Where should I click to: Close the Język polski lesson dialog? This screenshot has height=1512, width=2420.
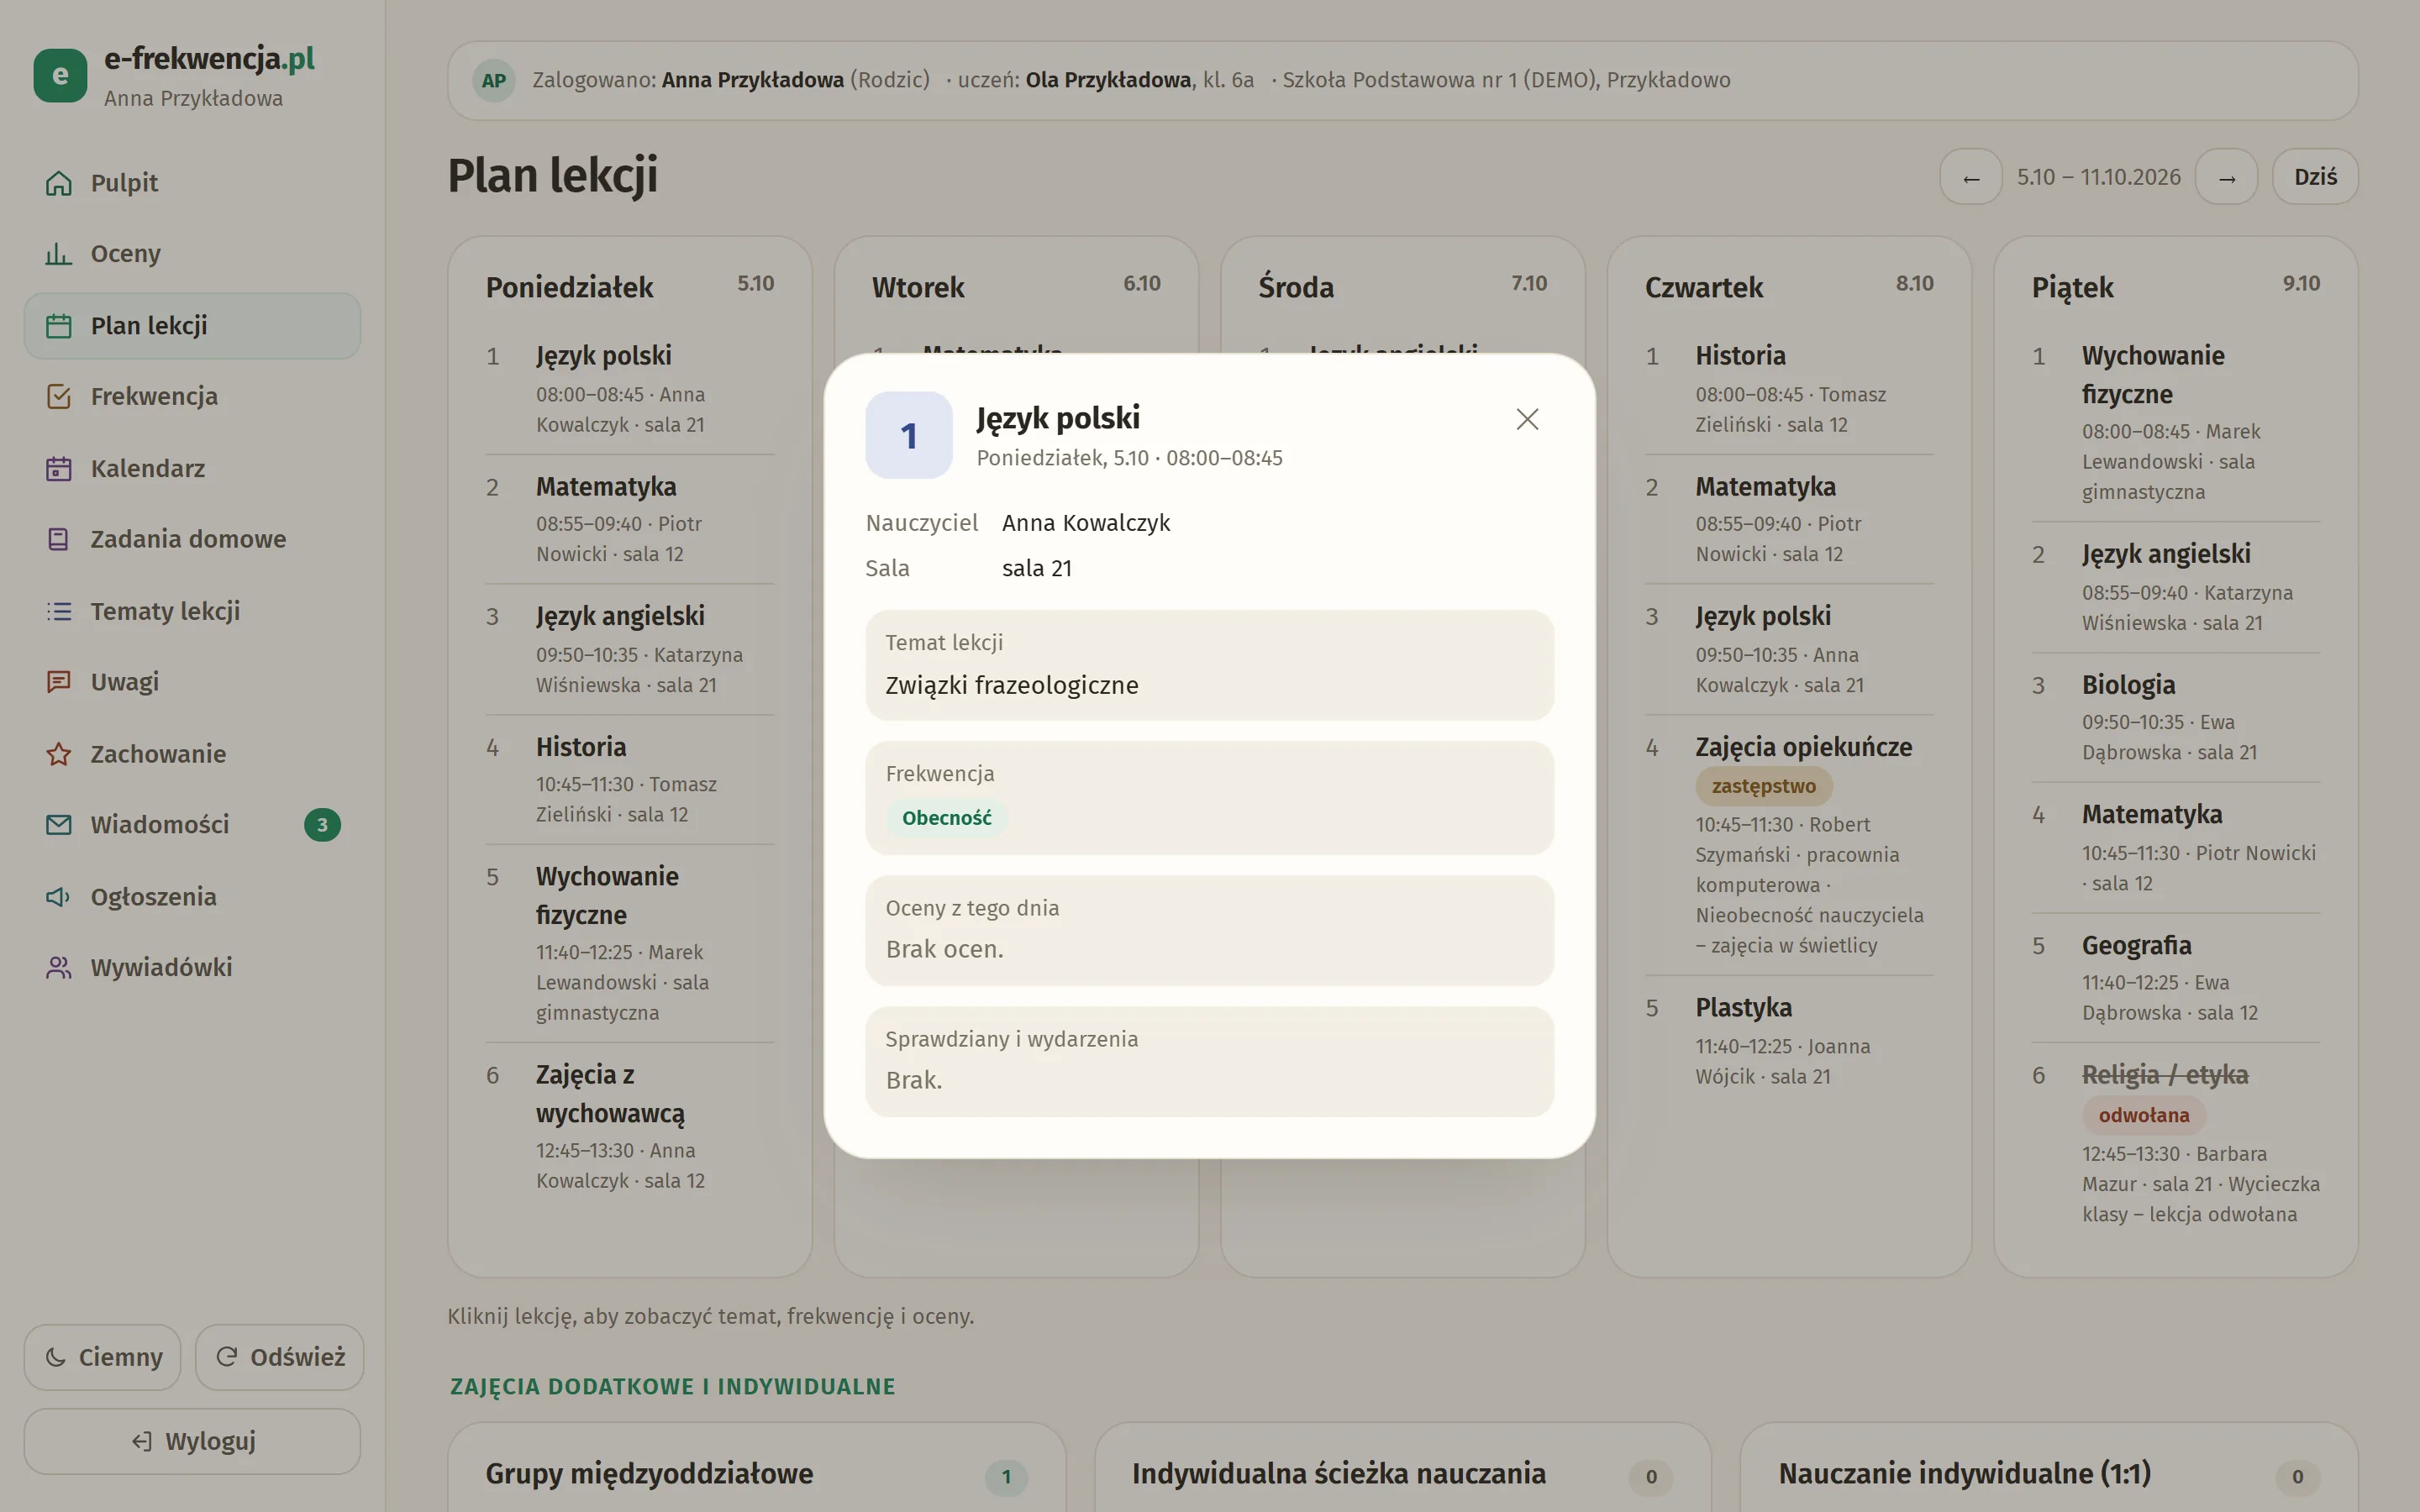[x=1527, y=419]
